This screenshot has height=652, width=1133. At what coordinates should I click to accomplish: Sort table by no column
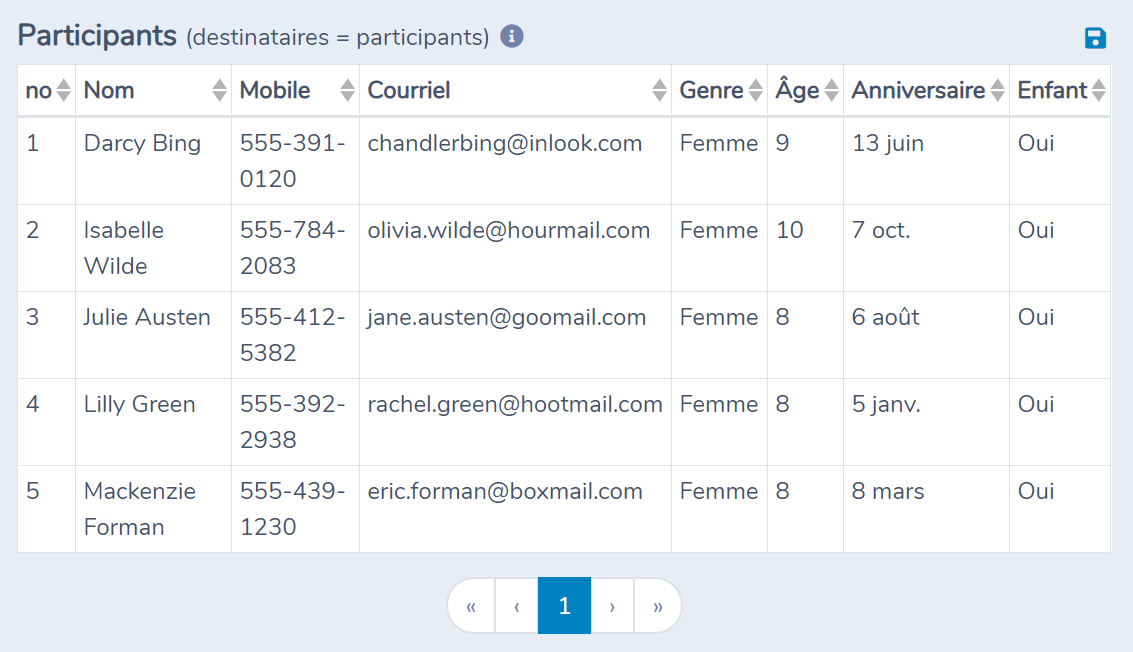(46, 90)
